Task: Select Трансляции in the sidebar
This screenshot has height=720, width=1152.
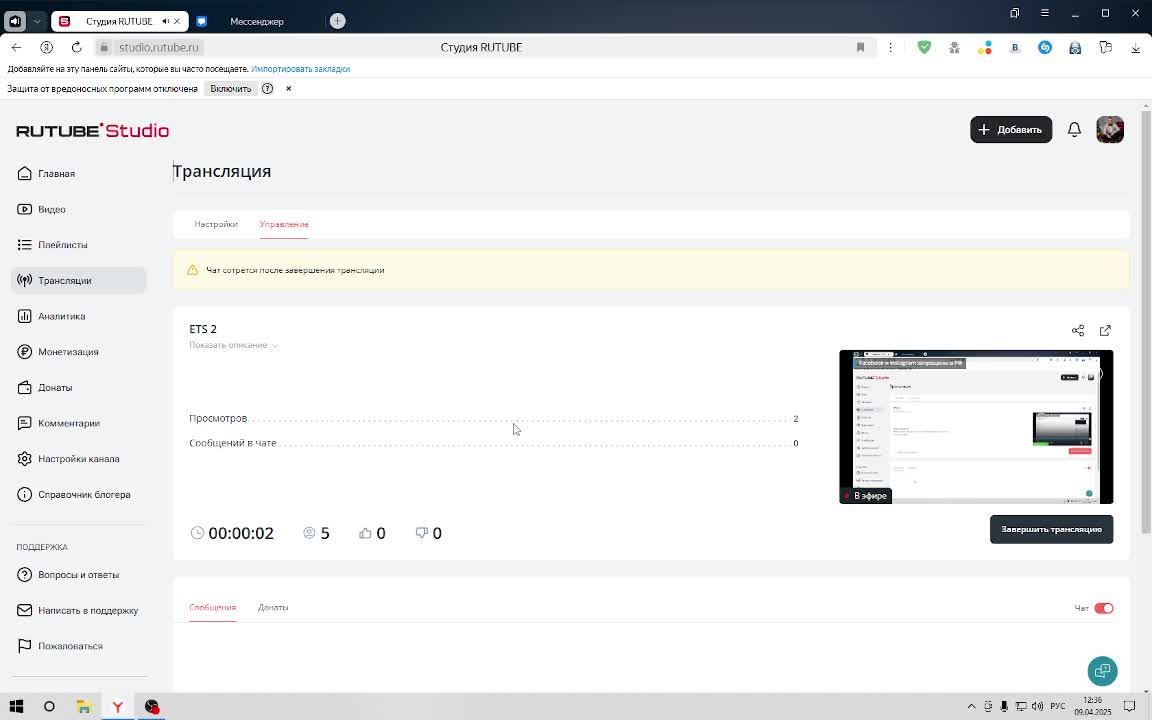Action: coord(79,281)
